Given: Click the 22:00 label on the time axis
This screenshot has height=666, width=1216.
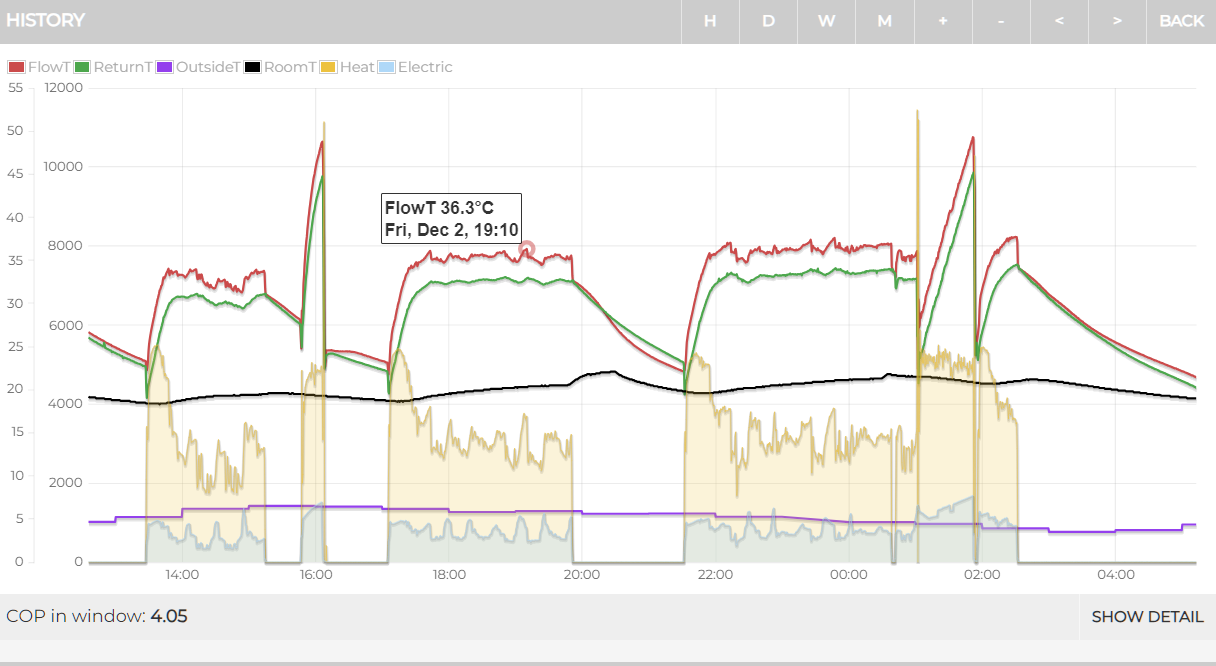Looking at the screenshot, I should click(x=715, y=574).
